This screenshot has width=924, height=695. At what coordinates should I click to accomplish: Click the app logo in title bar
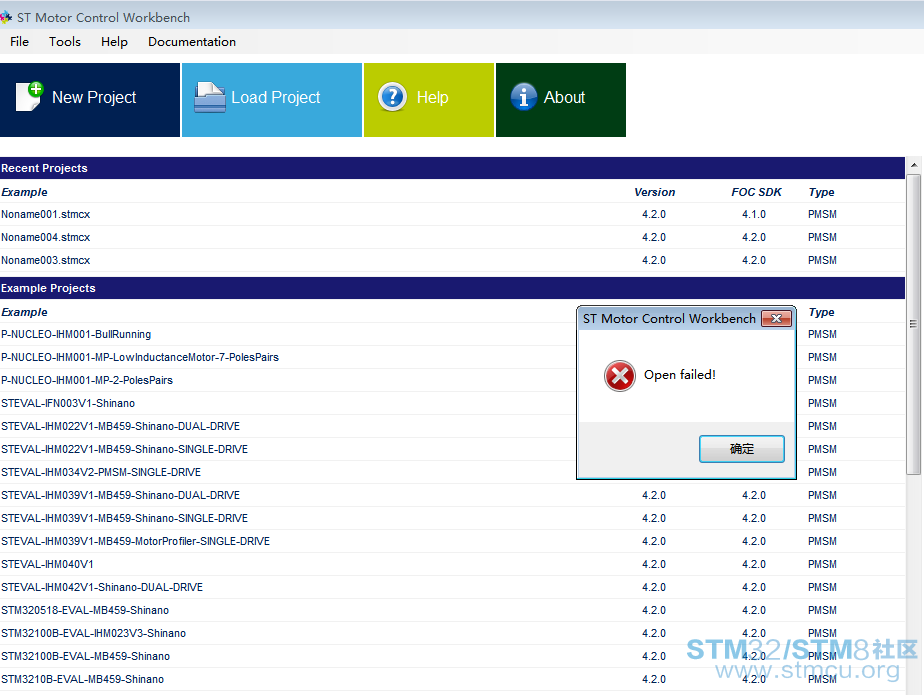point(6,18)
